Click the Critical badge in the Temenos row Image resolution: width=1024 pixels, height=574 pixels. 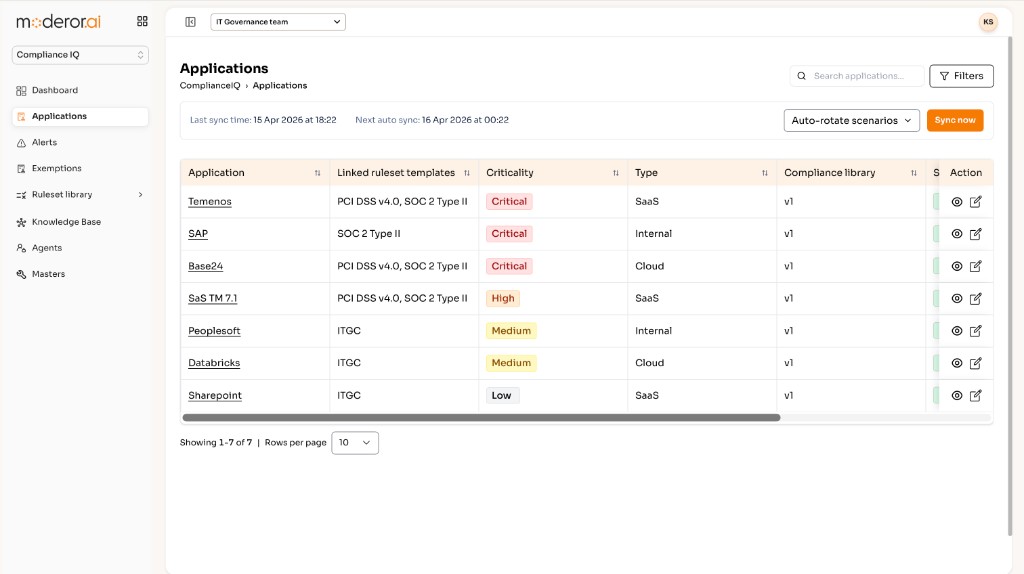pos(509,202)
